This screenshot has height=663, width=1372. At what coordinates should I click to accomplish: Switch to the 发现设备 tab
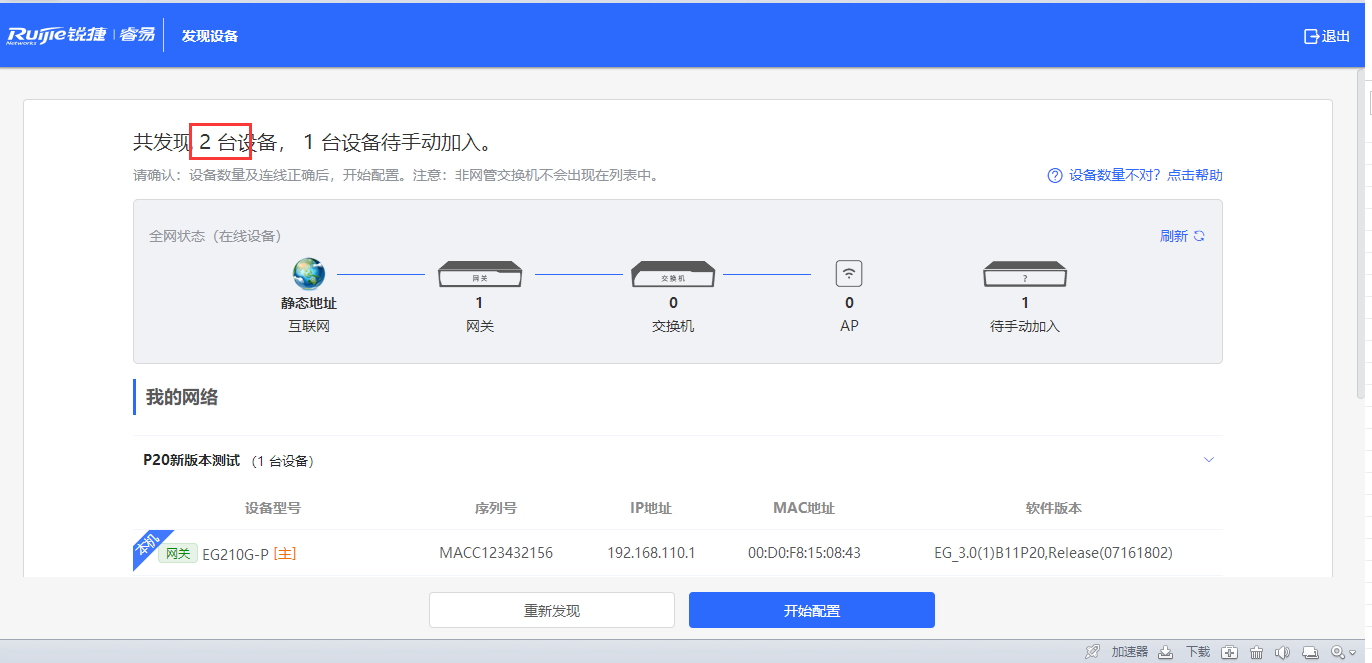208,36
